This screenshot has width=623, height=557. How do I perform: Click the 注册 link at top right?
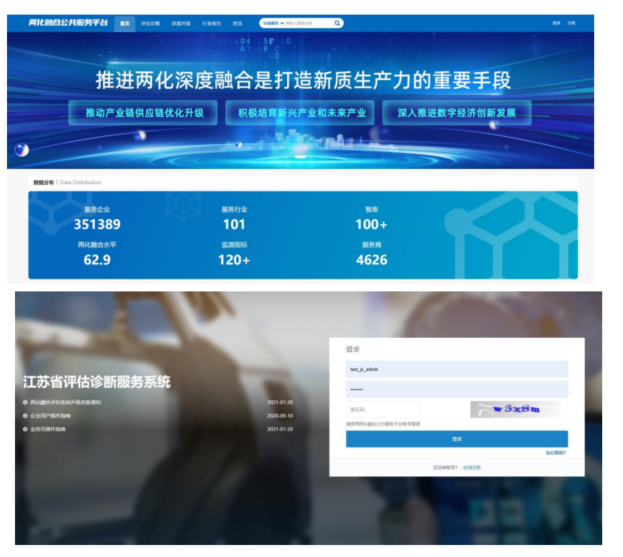click(x=571, y=23)
